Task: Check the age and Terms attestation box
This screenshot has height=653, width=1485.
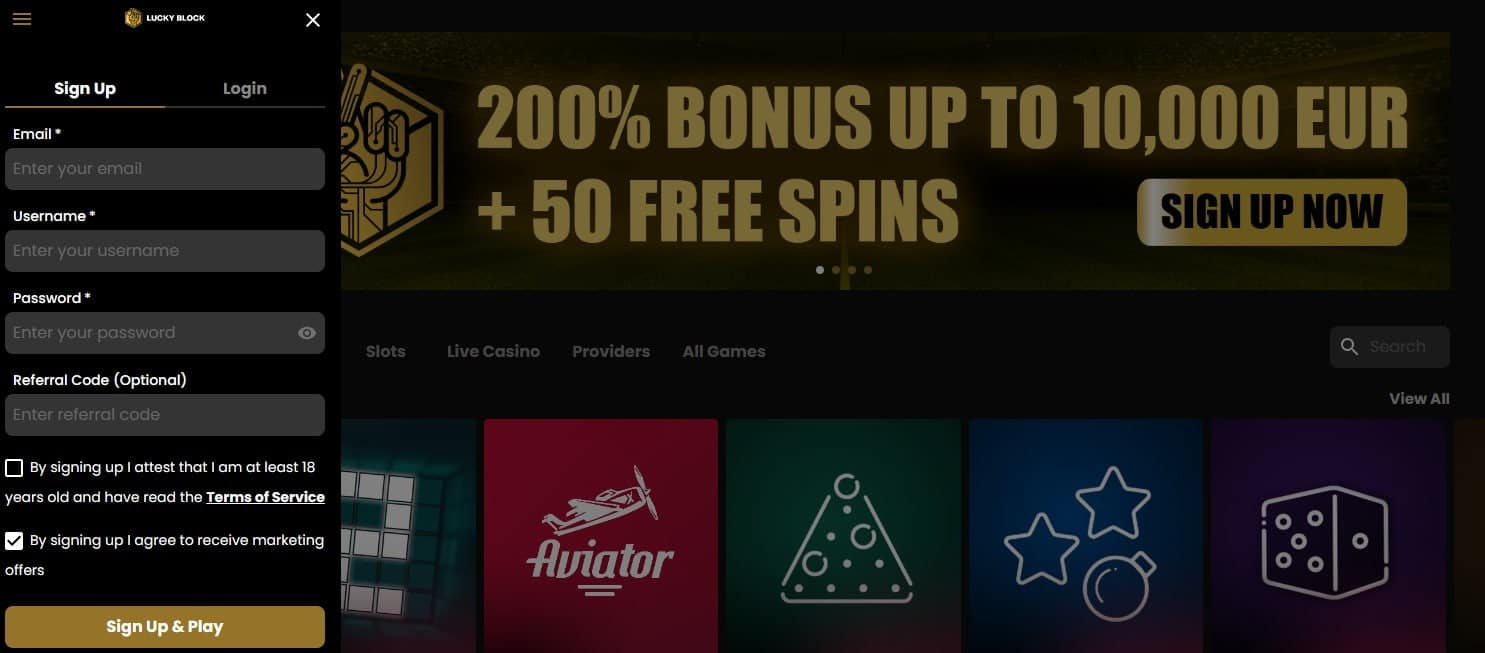Action: (14, 468)
